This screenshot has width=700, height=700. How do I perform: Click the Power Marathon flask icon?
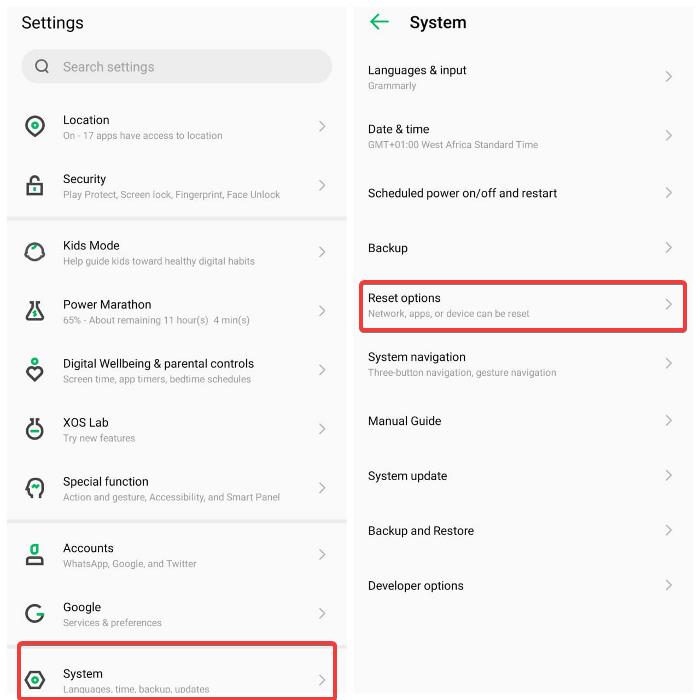pos(35,311)
